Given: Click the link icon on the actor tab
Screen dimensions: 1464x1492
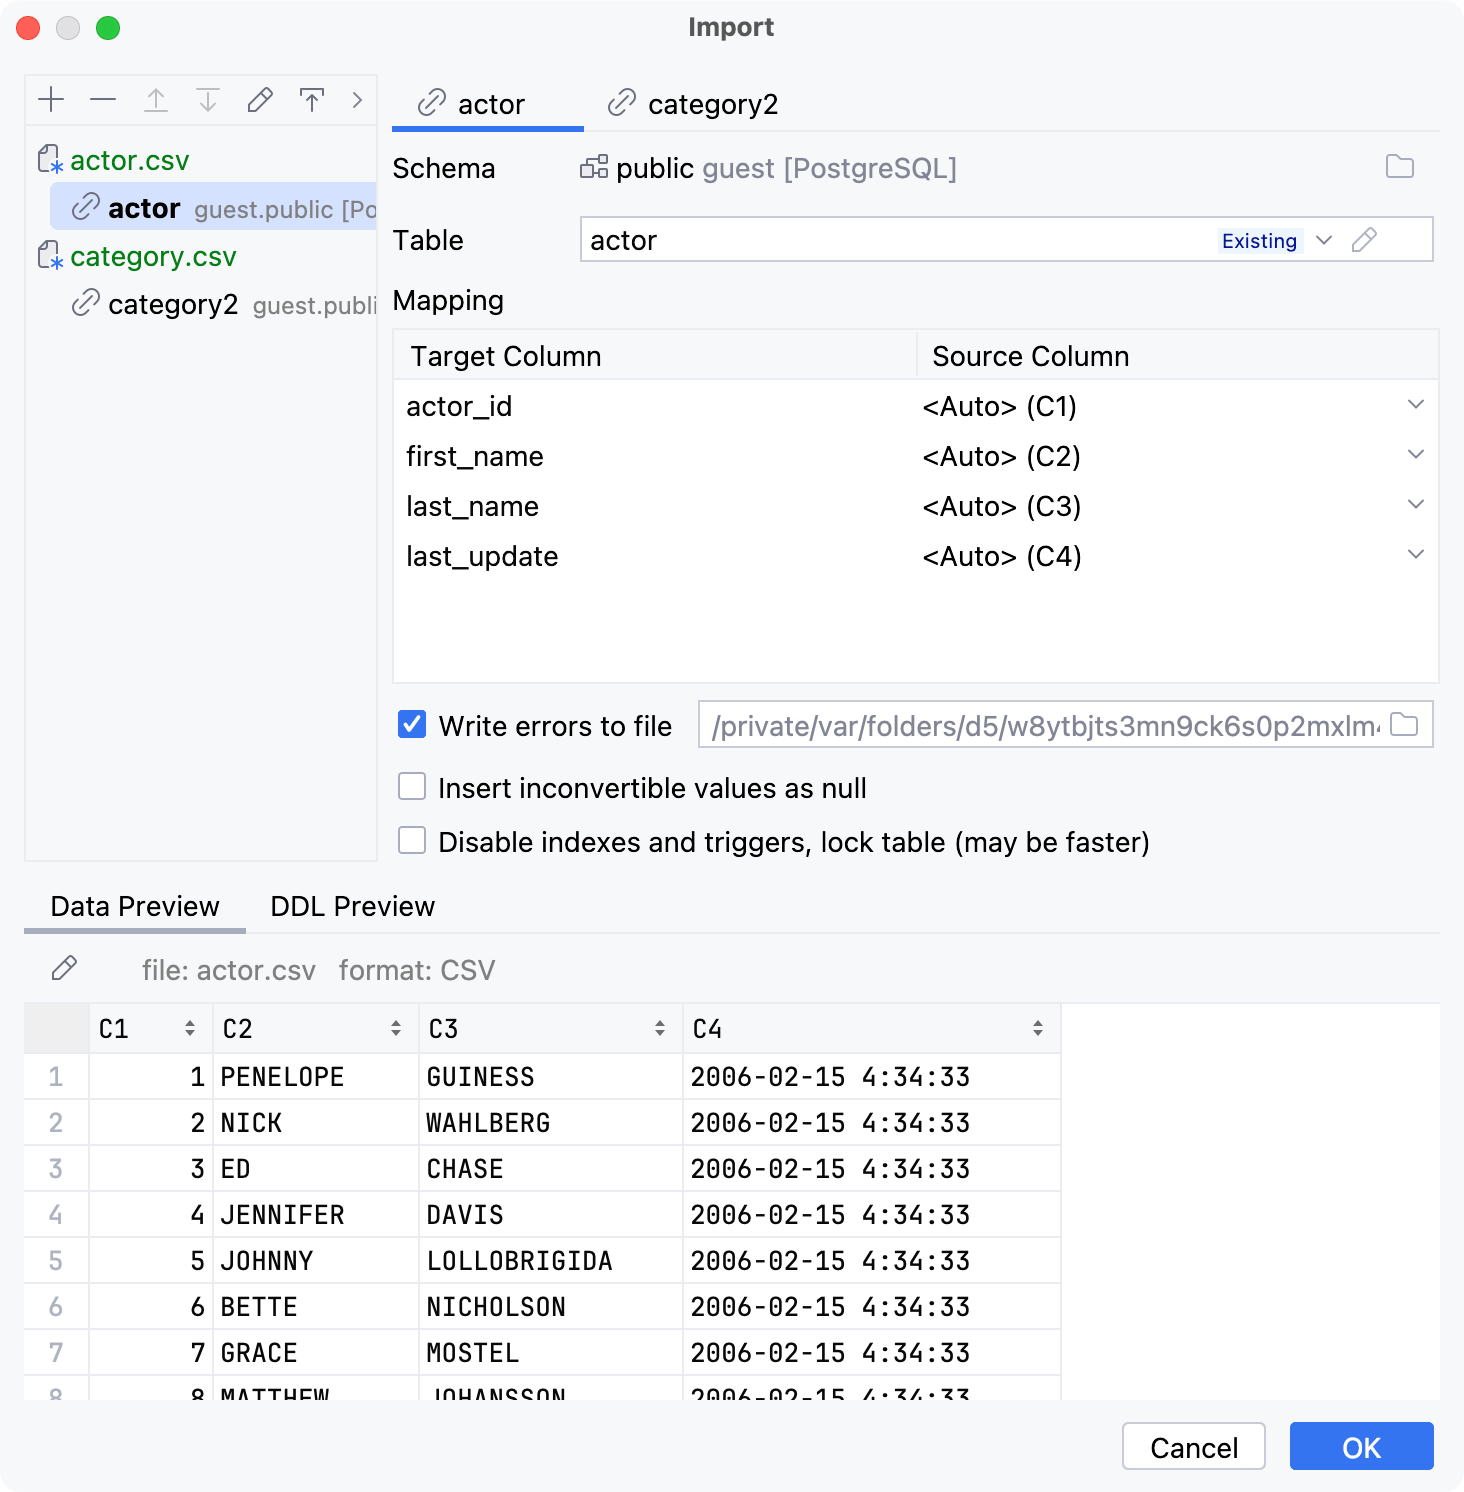Looking at the screenshot, I should point(431,104).
